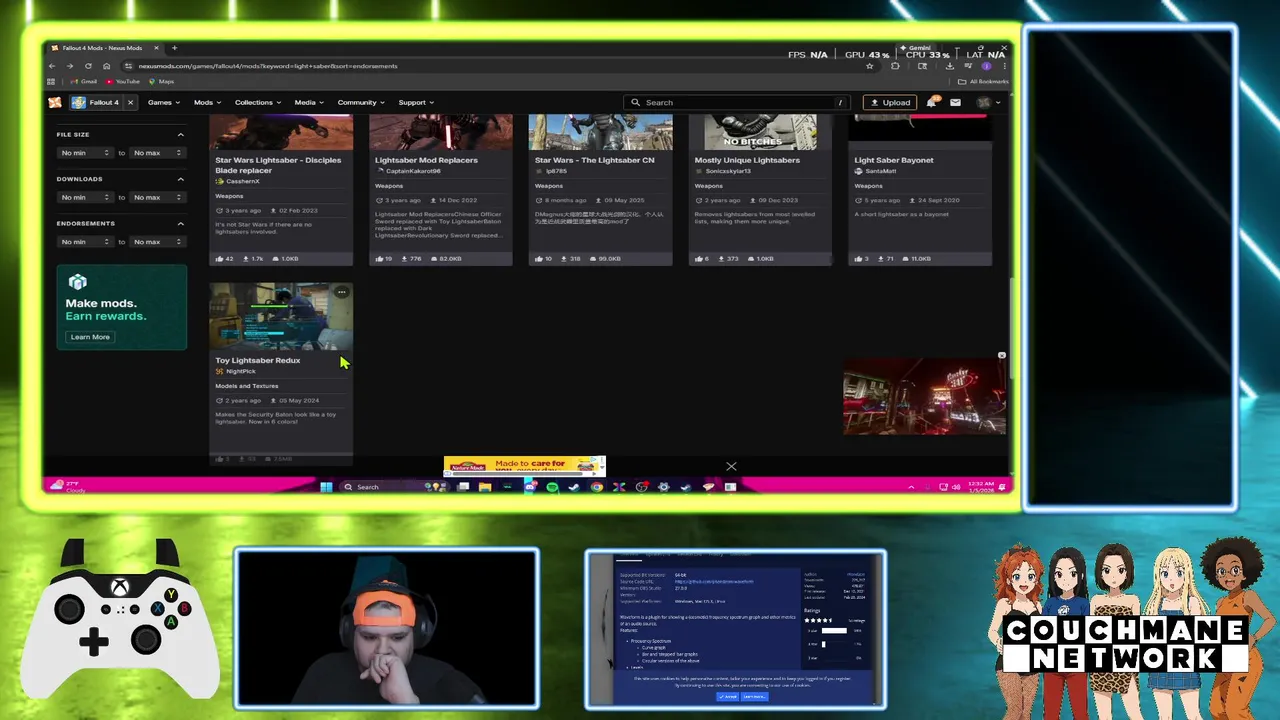Open the All Bookmarks folder
The image size is (1280, 720).
coord(983,82)
